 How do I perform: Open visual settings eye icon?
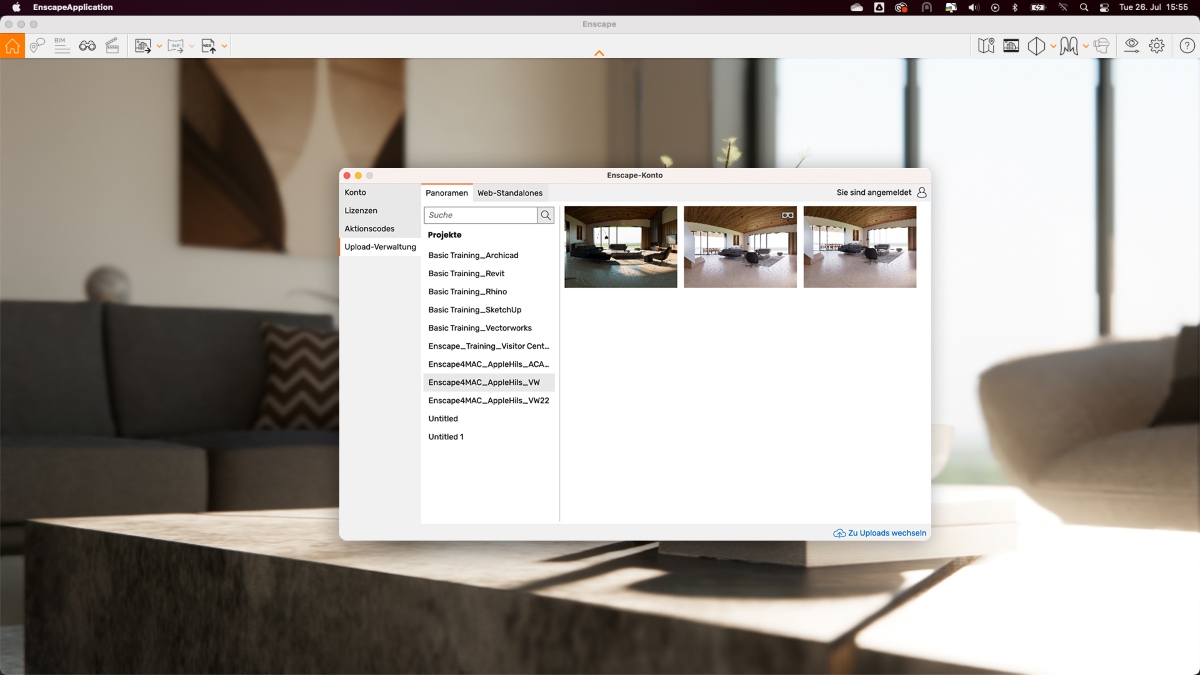pyautogui.click(x=1131, y=46)
